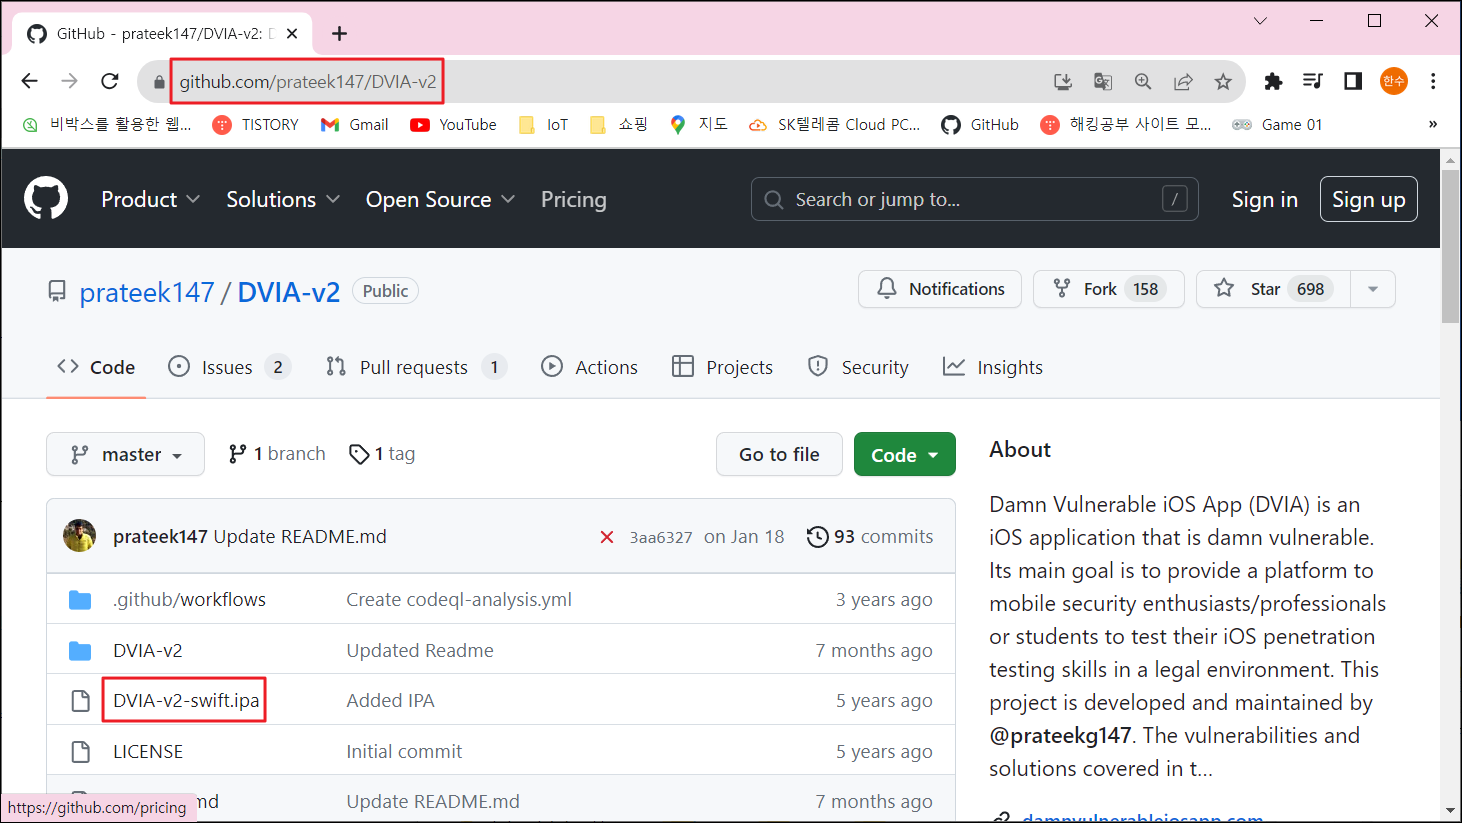Click the Sign up button

pos(1368,199)
